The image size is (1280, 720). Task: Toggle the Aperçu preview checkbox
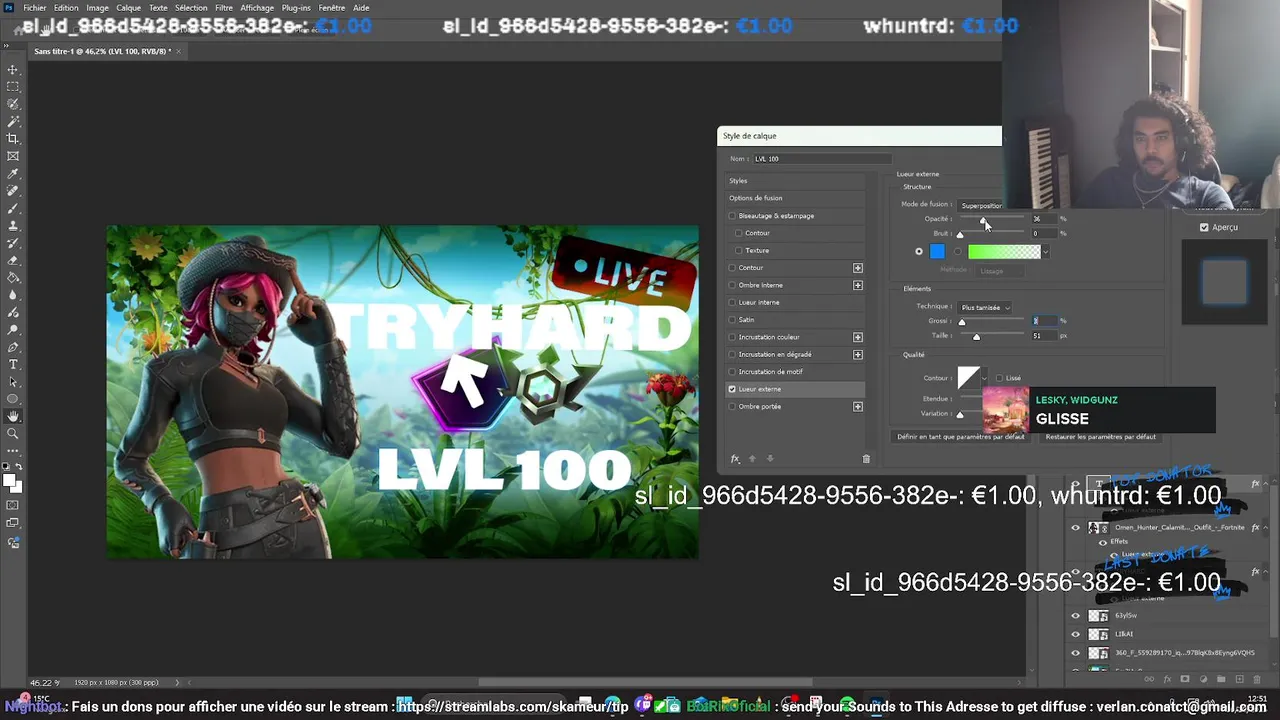pyautogui.click(x=1204, y=227)
